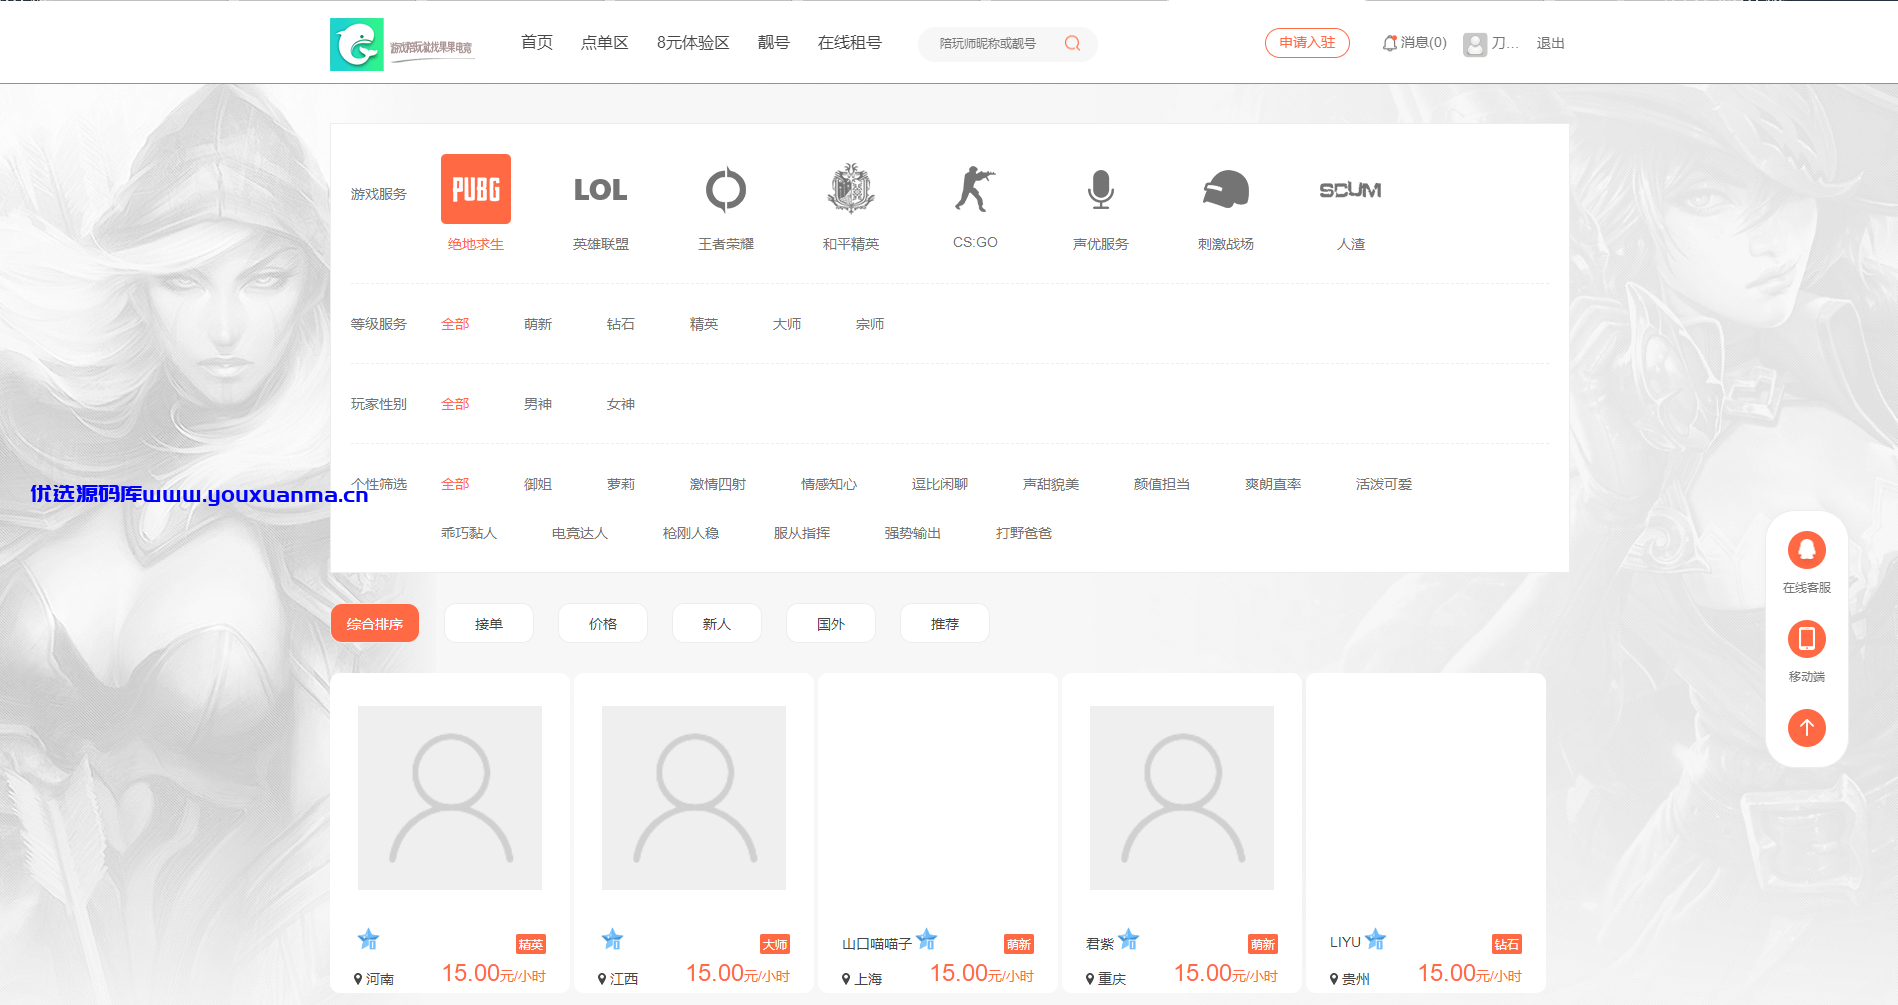Image resolution: width=1898 pixels, height=1005 pixels.
Task: Click the 退出 logout link
Action: coord(1551,43)
